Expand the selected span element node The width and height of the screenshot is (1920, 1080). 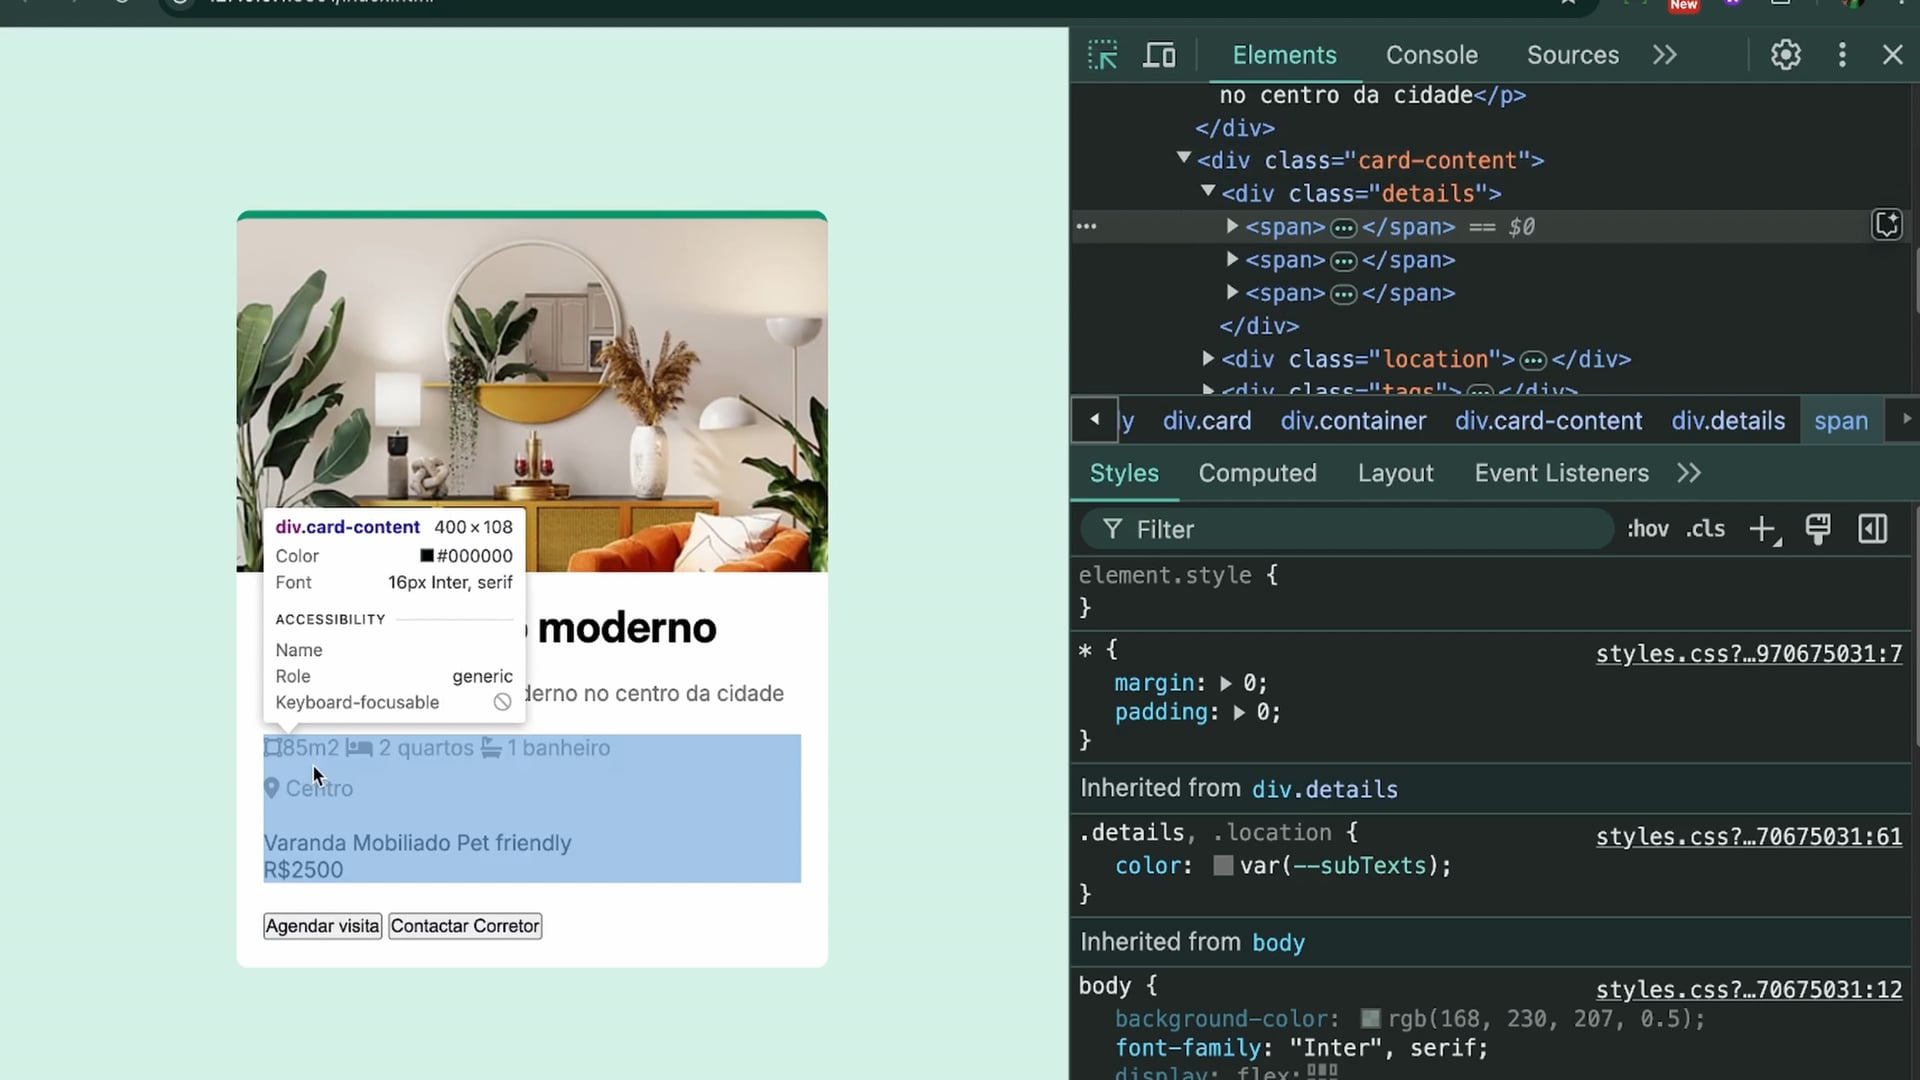point(1232,227)
